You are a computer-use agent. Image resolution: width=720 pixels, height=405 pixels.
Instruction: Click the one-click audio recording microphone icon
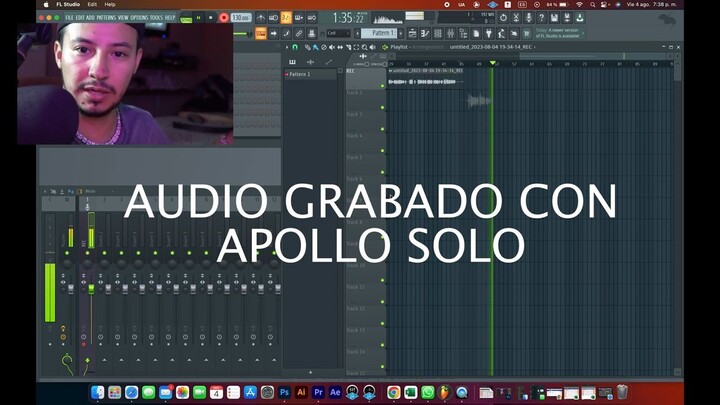coord(529,18)
